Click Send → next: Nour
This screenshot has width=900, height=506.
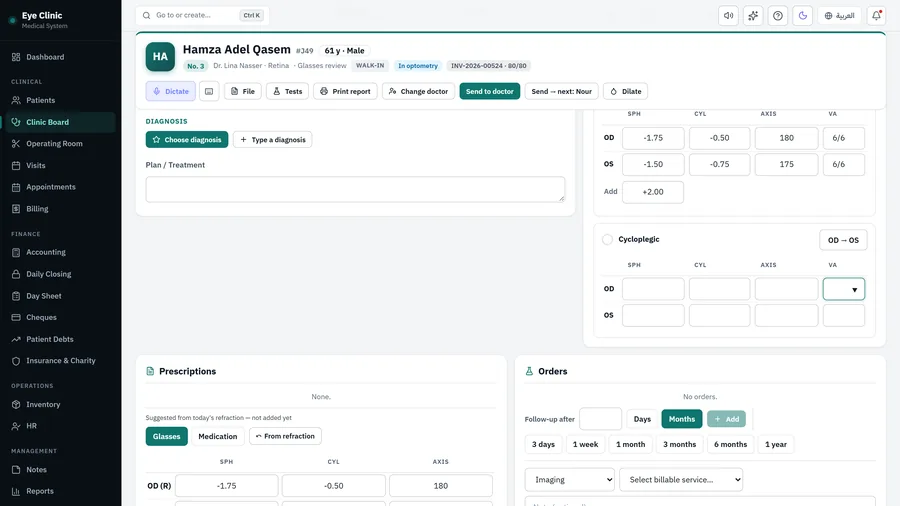561,91
